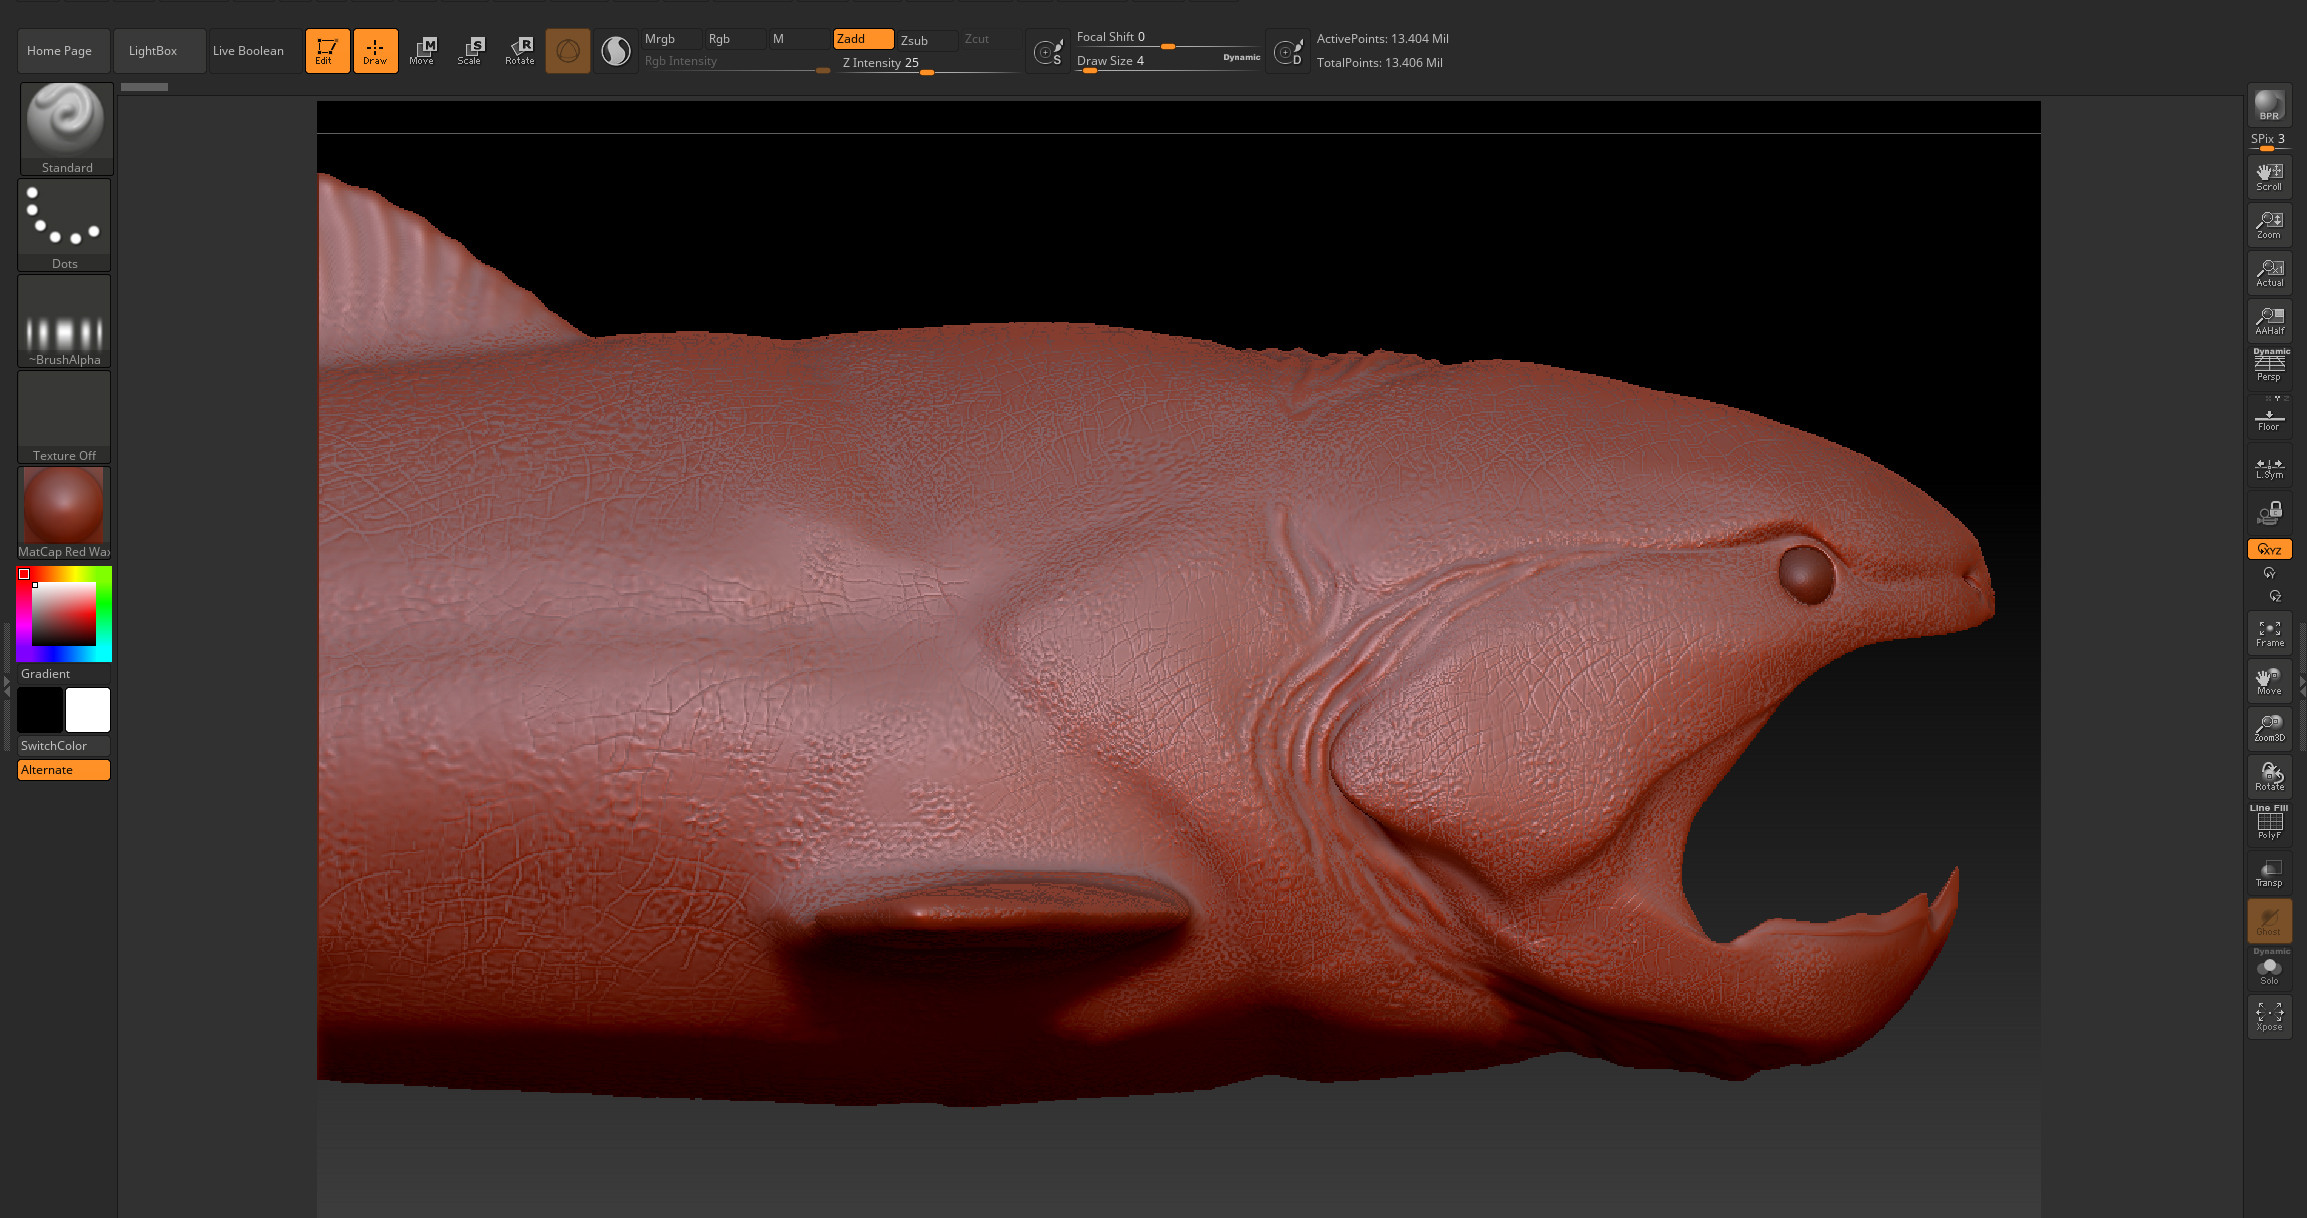Adjust the SPix slider
2307x1218 pixels.
tap(2269, 141)
